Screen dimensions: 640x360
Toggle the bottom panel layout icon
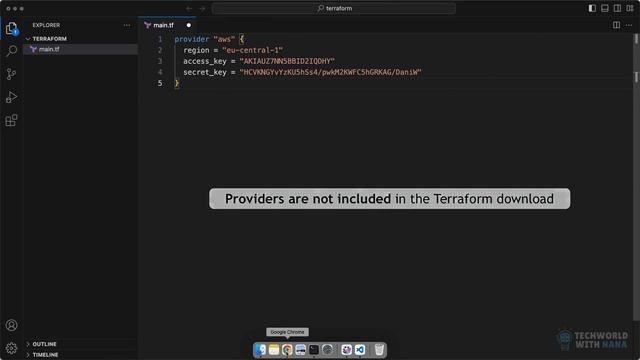tap(604, 8)
